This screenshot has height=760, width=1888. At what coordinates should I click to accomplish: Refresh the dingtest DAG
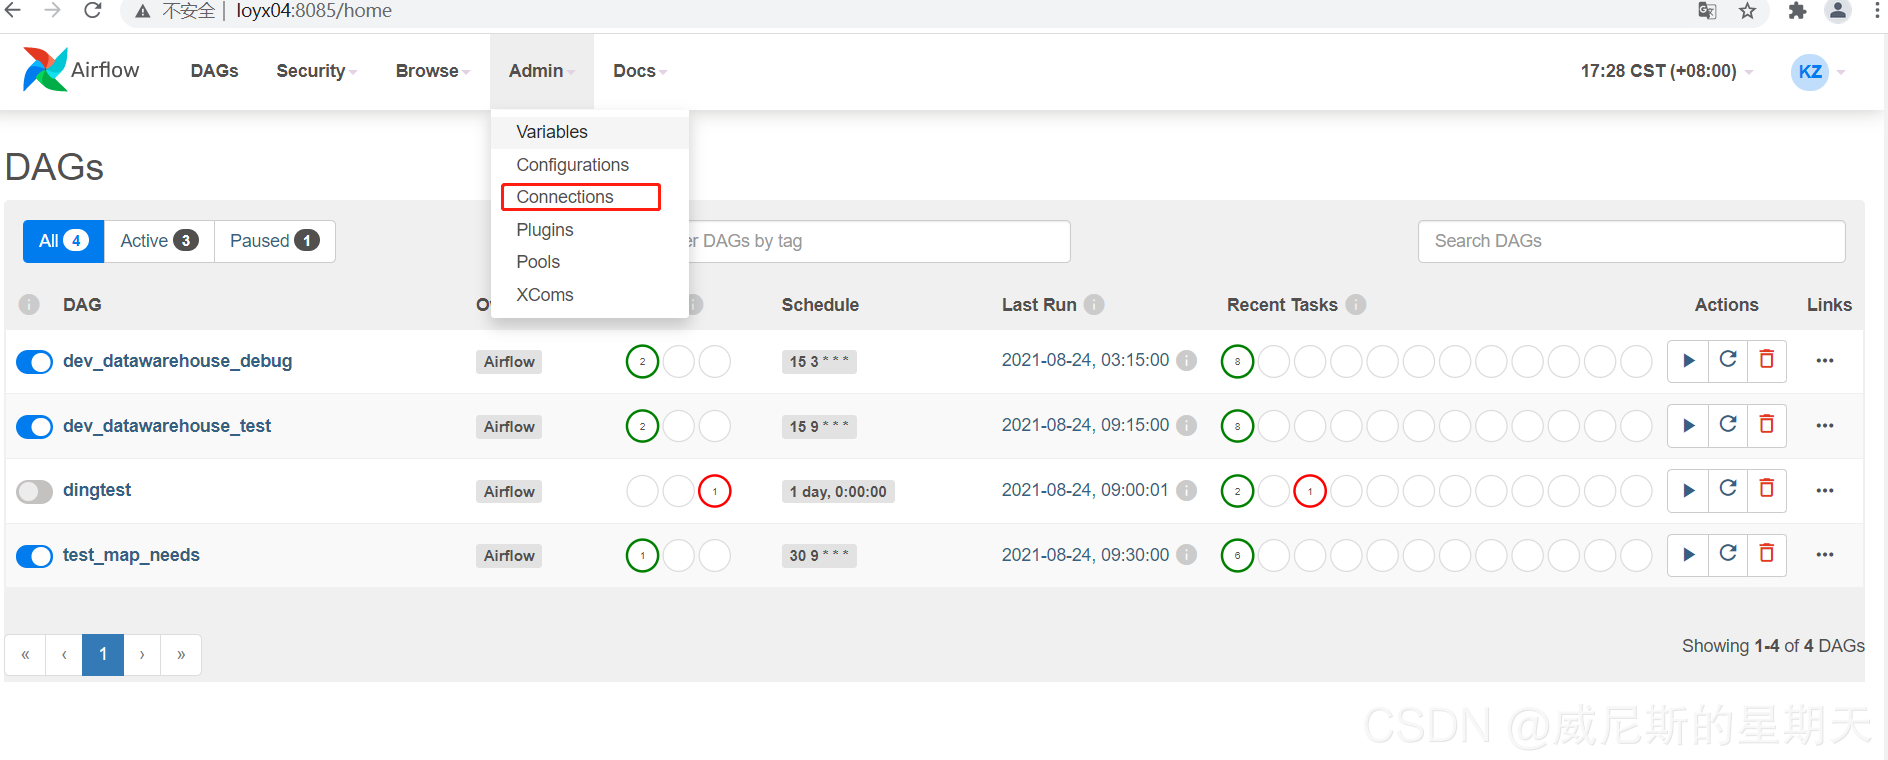click(1728, 490)
